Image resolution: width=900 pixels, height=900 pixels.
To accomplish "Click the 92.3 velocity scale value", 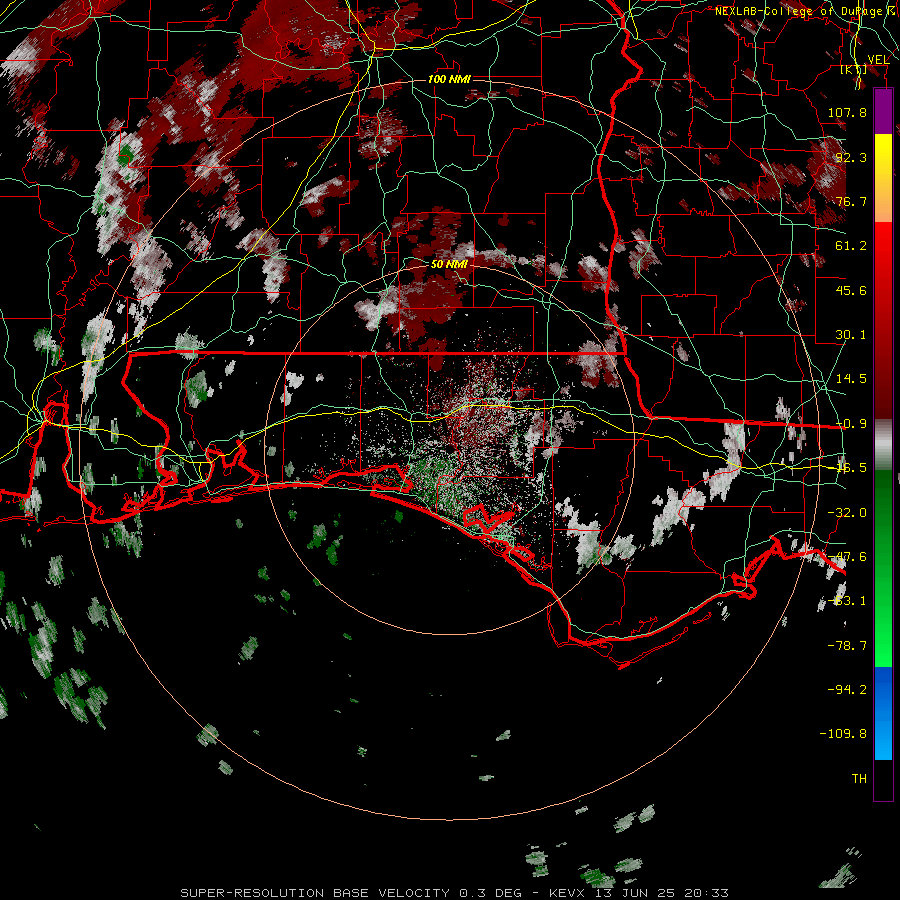I will coord(851,157).
